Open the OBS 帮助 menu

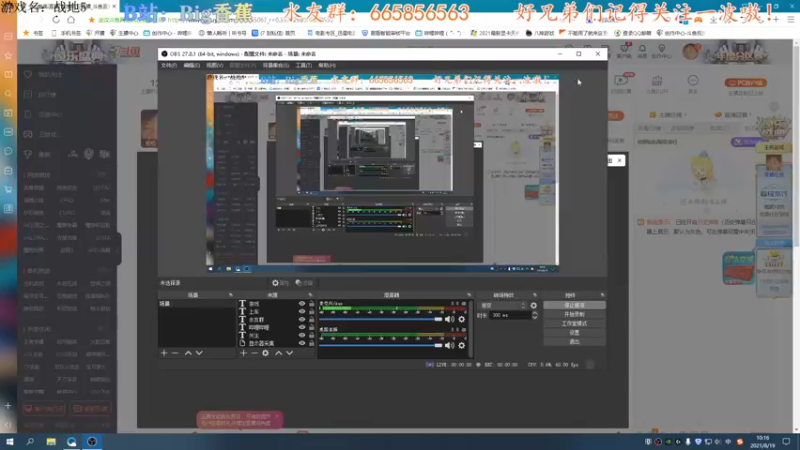(327, 65)
